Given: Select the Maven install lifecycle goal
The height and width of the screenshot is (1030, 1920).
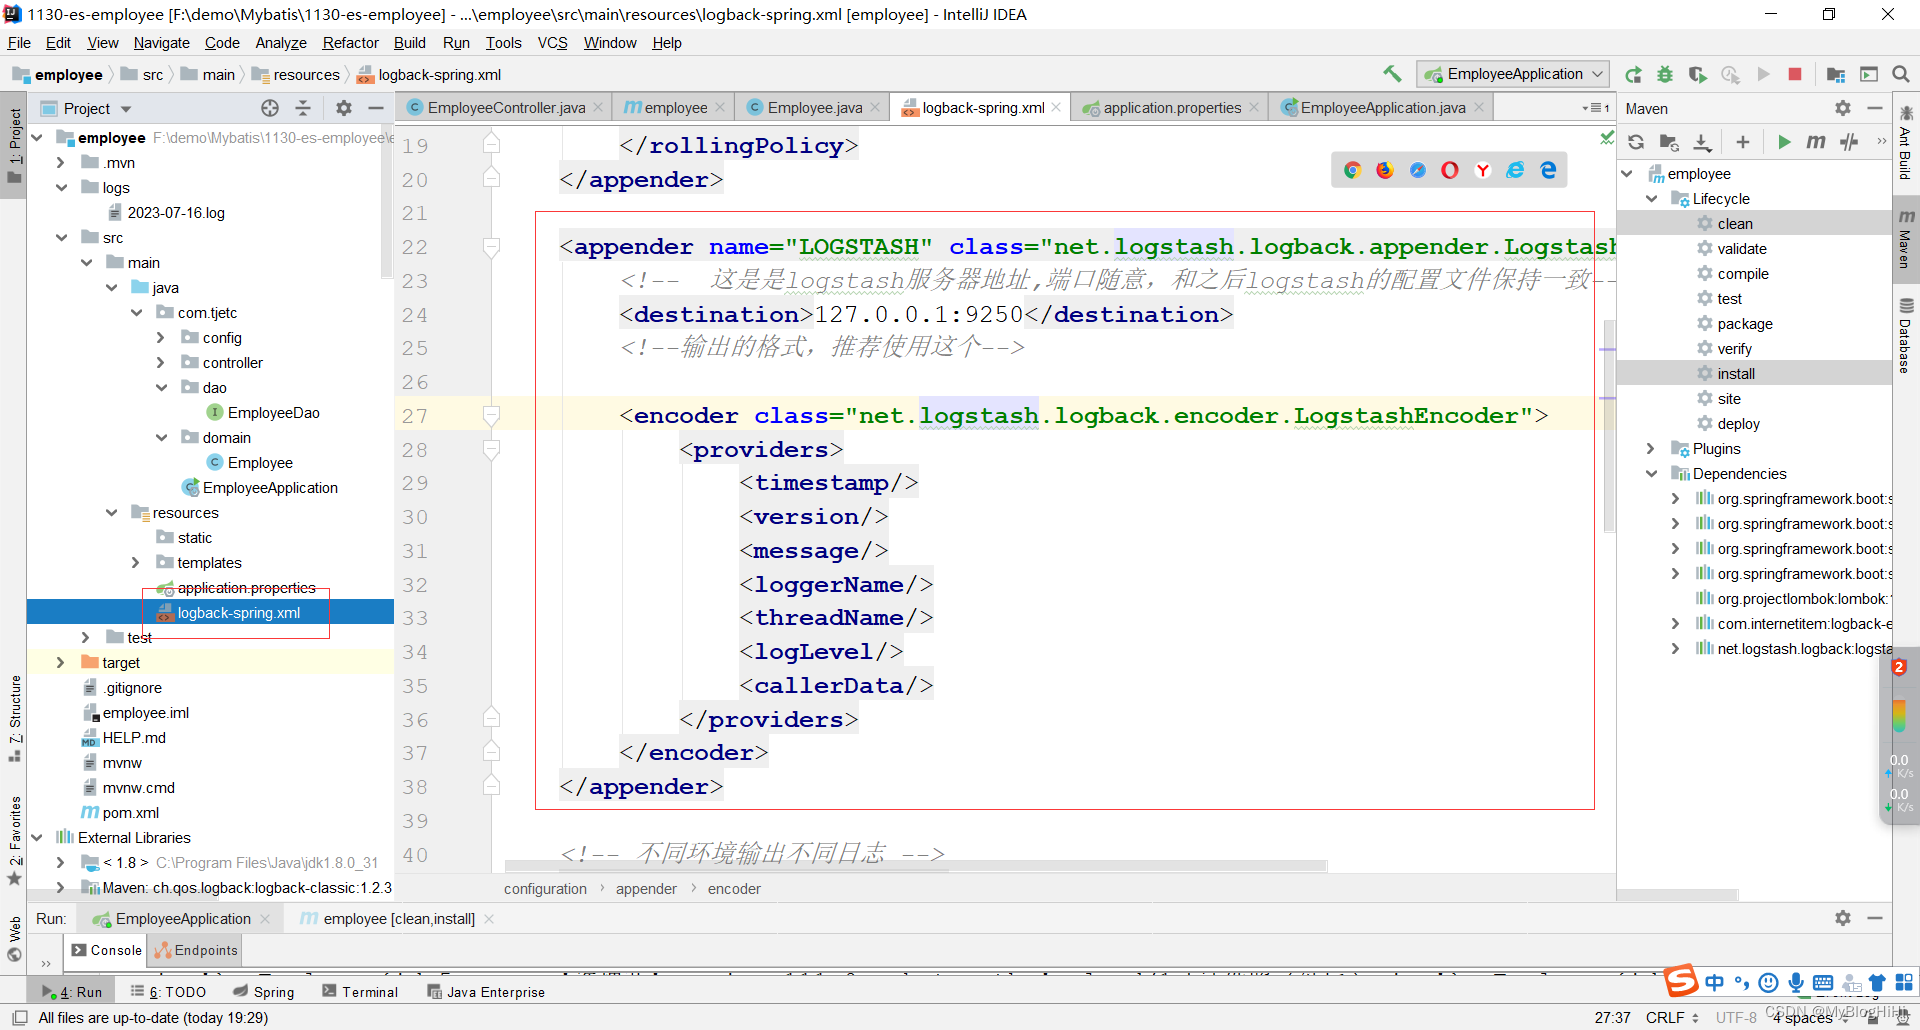Looking at the screenshot, I should [x=1736, y=374].
